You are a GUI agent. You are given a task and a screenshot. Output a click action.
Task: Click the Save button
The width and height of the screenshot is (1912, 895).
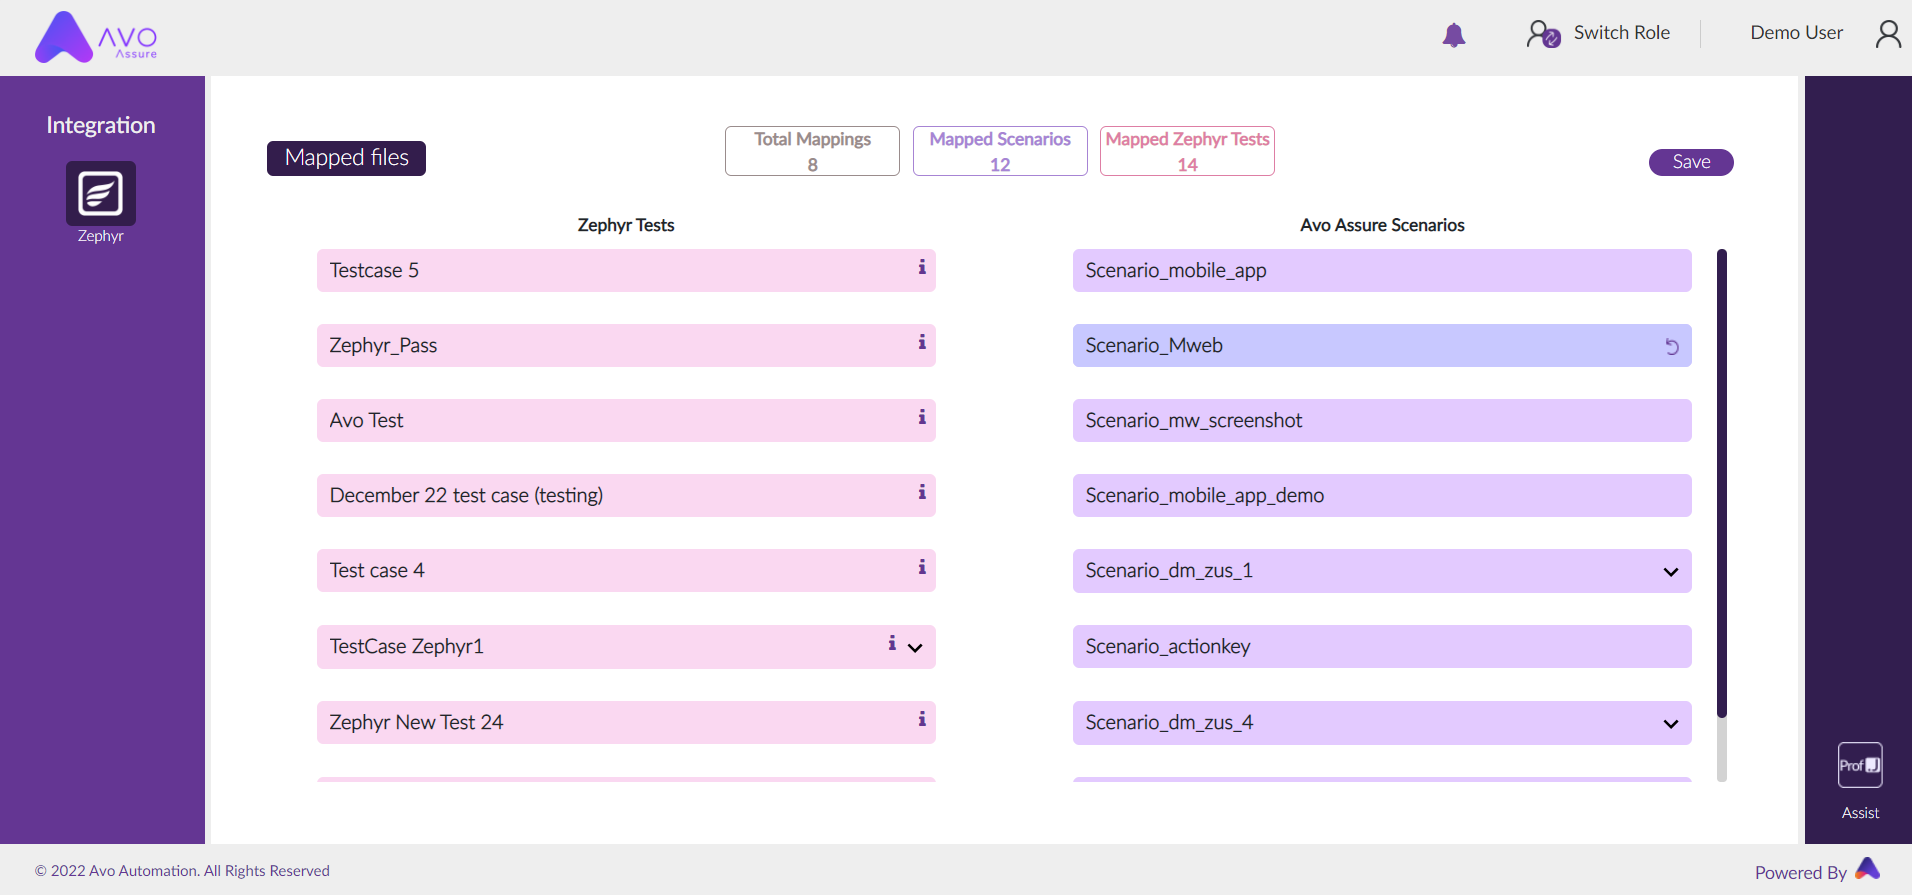tap(1691, 162)
